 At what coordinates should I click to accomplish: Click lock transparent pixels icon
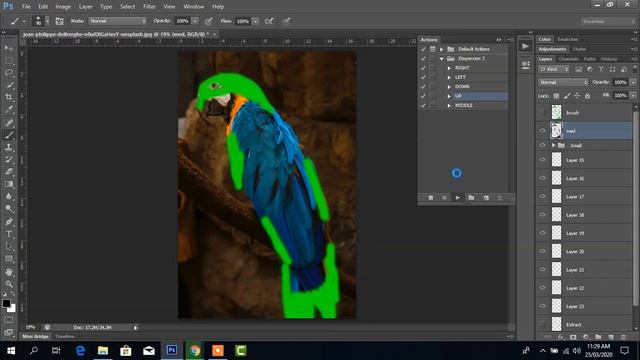click(556, 96)
